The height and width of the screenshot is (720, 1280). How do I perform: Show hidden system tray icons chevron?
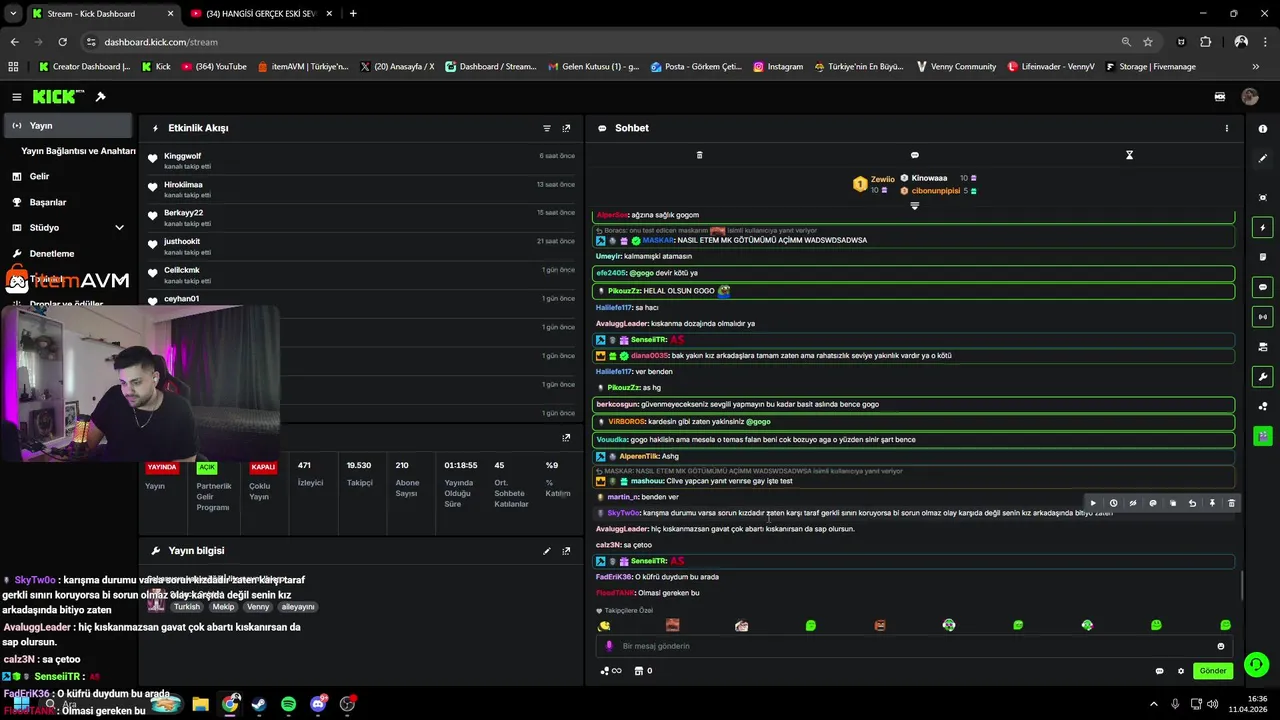click(1153, 704)
